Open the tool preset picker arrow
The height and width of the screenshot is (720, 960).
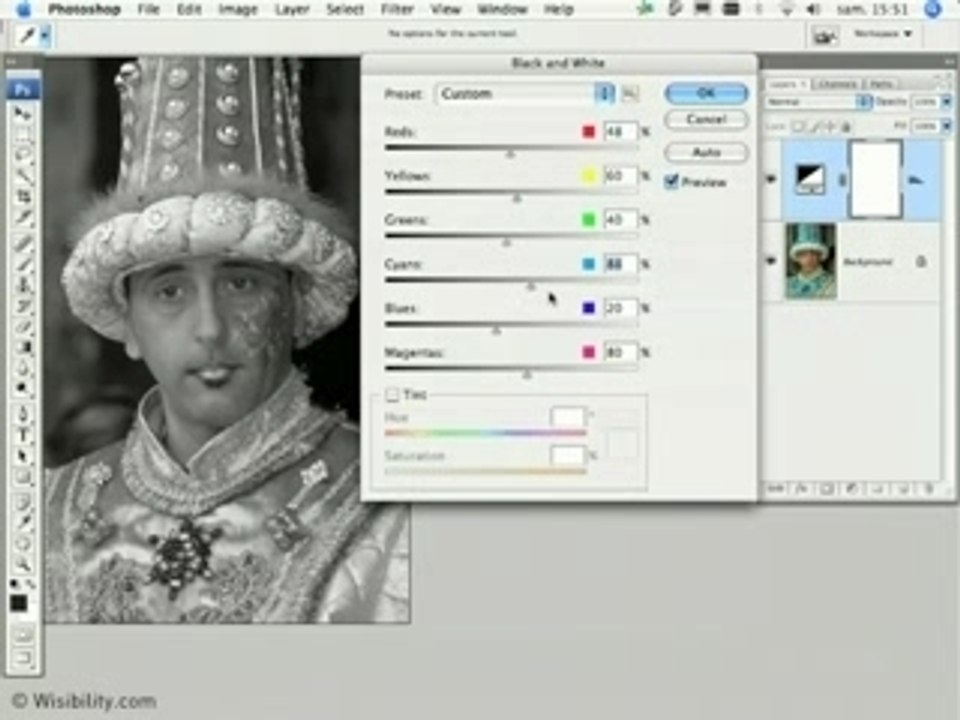[x=45, y=36]
